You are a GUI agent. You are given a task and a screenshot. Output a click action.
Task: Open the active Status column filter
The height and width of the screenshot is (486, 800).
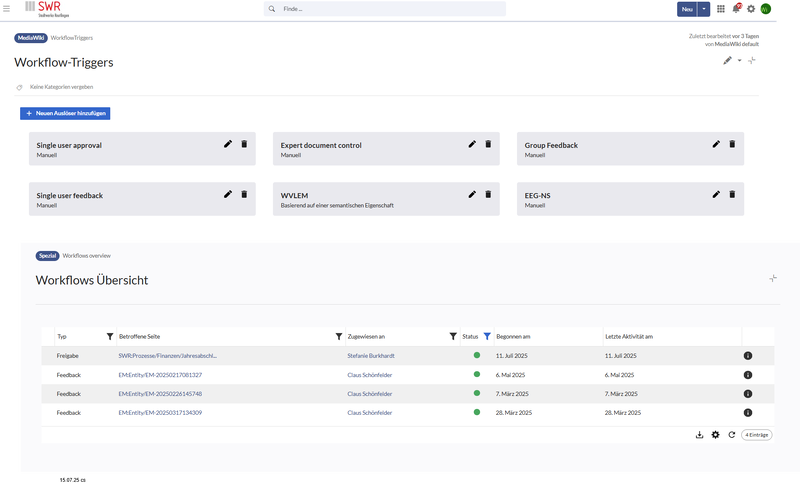coord(487,336)
